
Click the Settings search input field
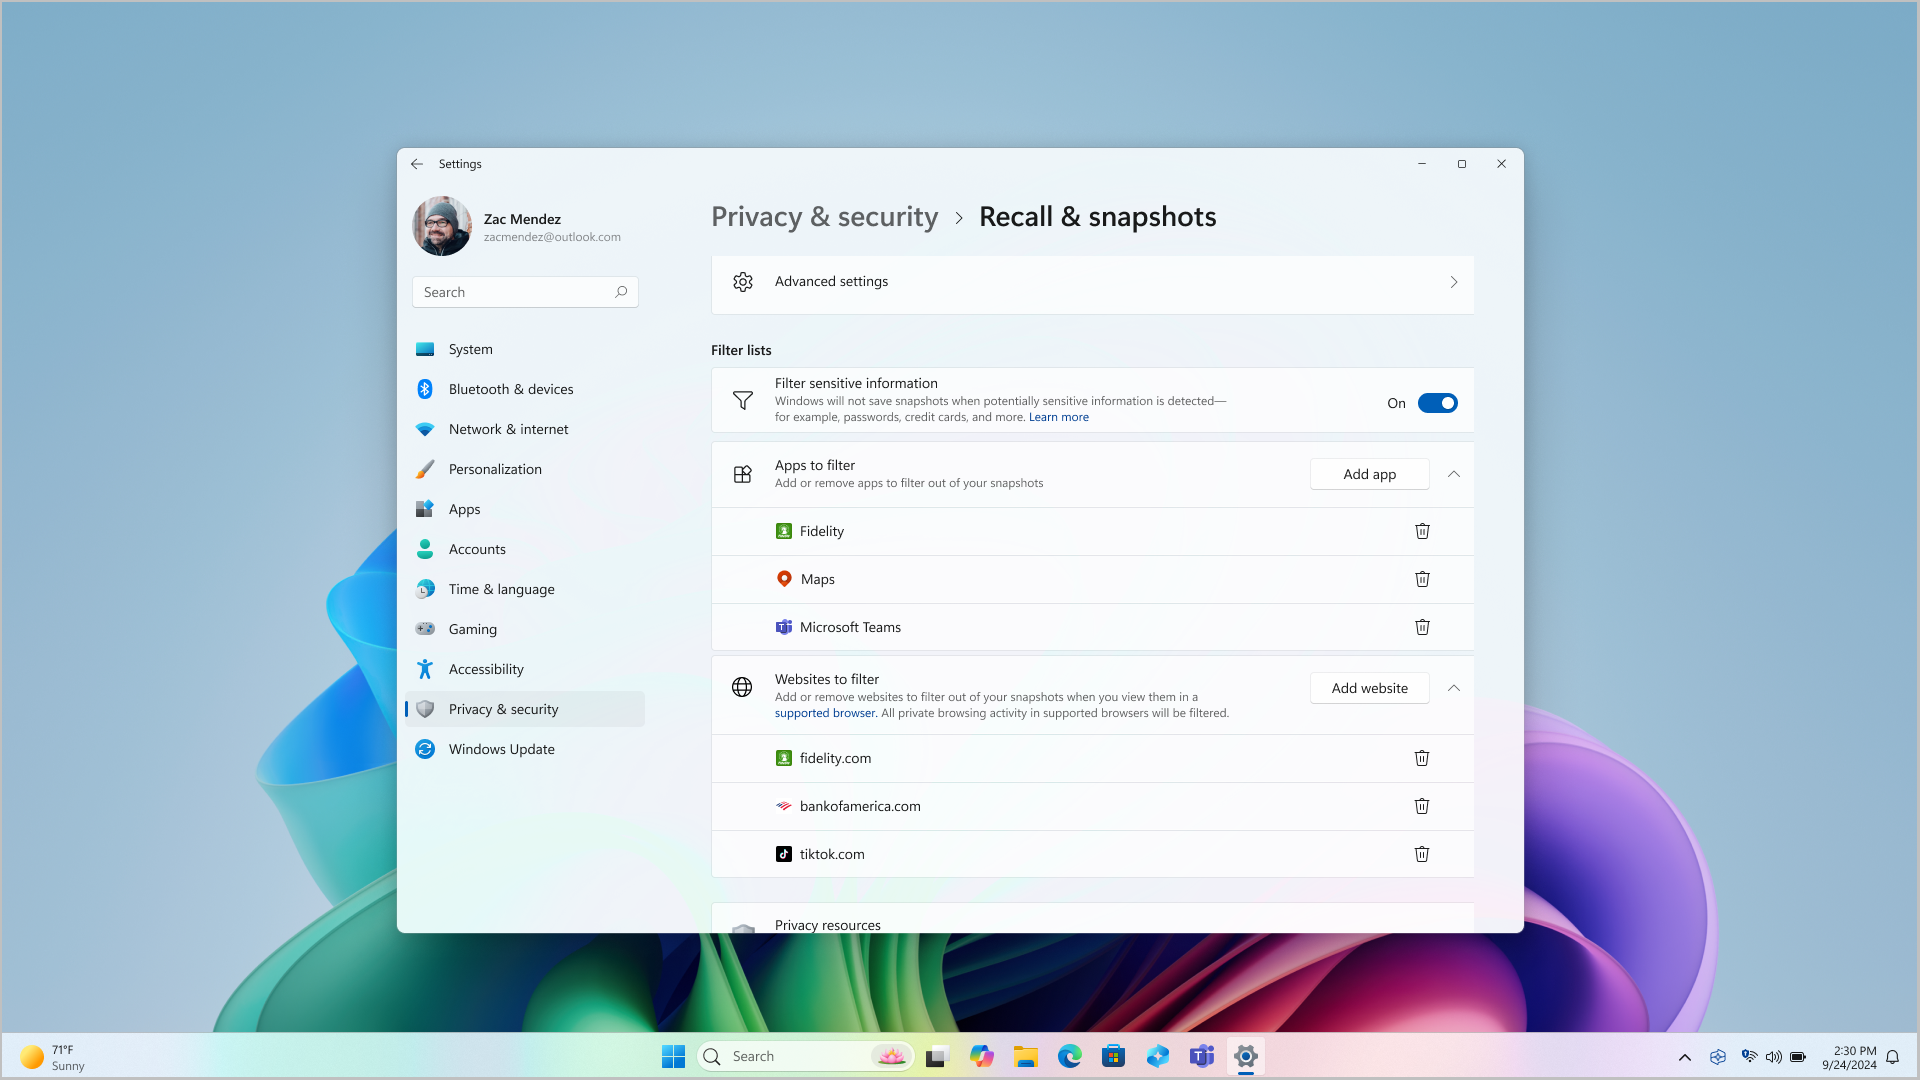tap(525, 290)
